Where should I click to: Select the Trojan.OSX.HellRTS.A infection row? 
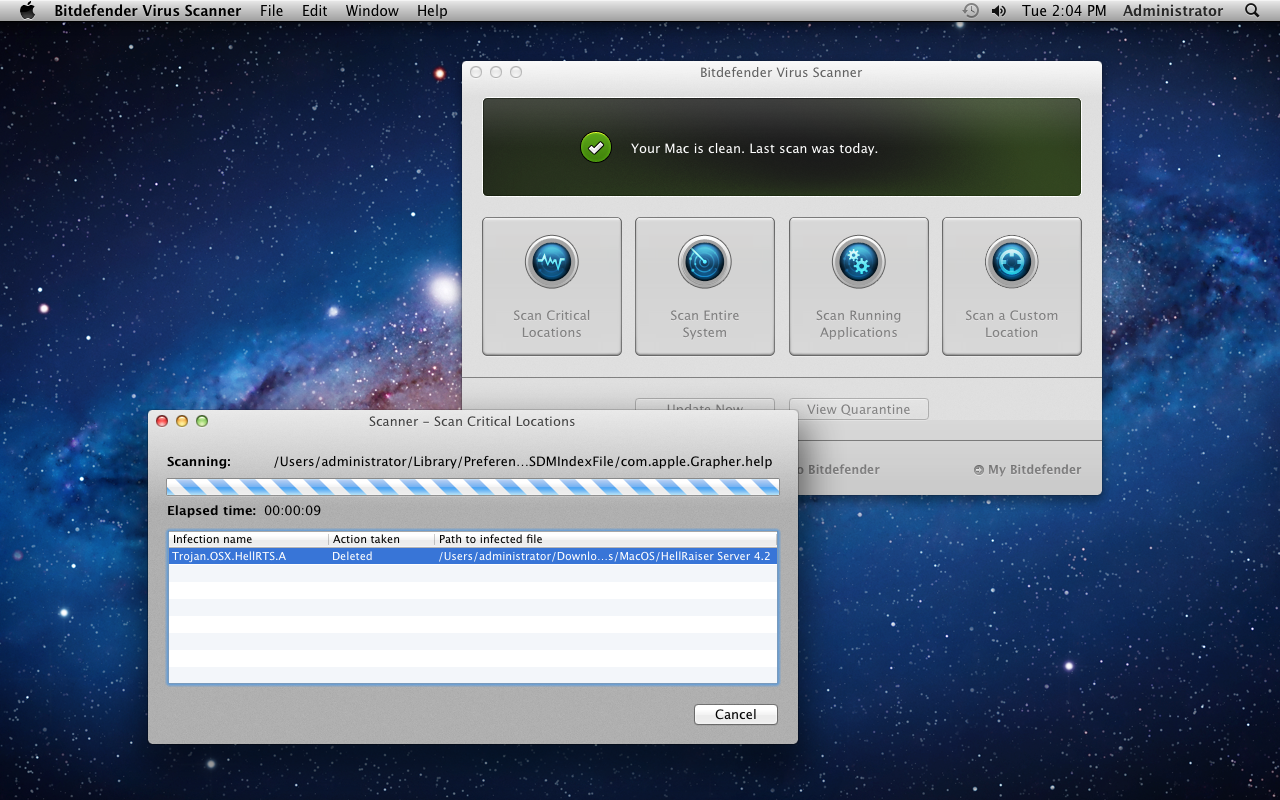(473, 556)
